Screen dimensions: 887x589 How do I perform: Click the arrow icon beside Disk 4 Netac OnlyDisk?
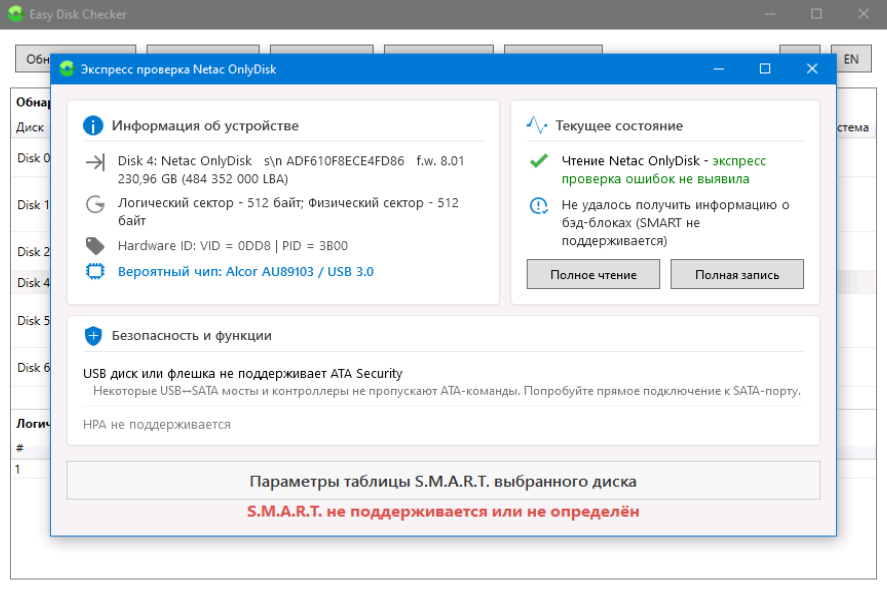point(95,163)
